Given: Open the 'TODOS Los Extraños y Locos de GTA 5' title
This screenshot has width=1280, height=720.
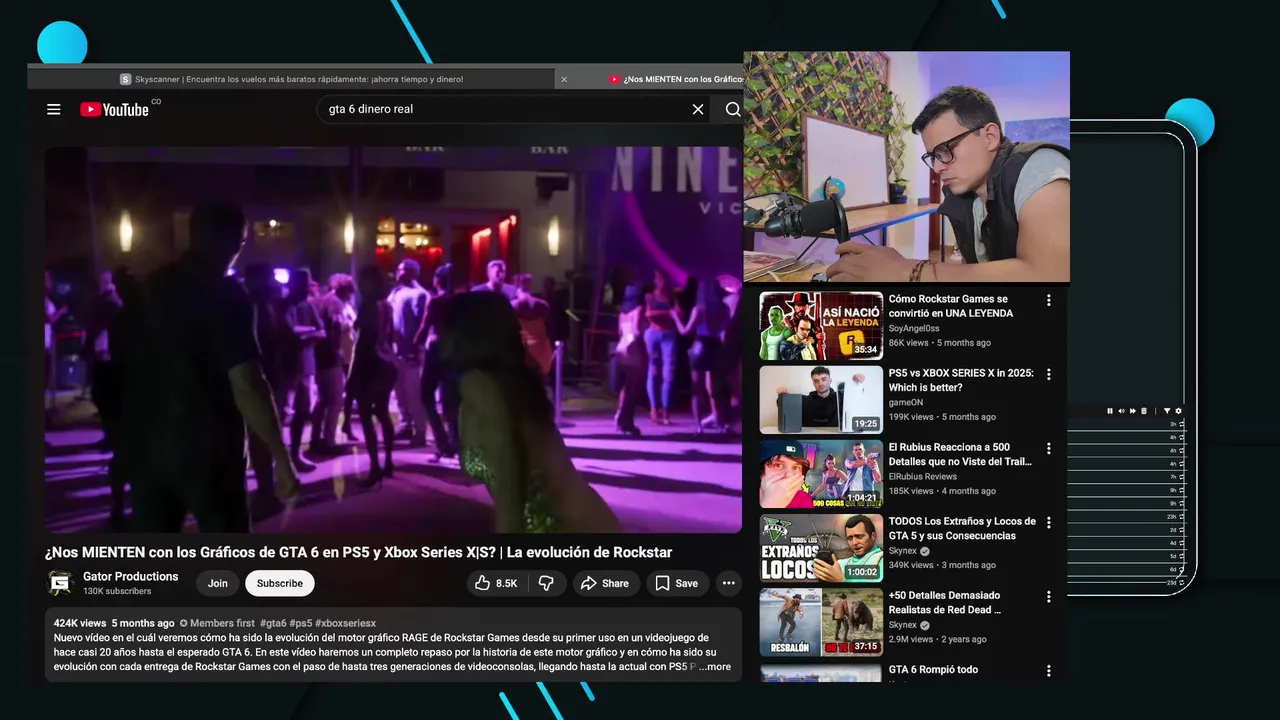Looking at the screenshot, I should point(962,528).
